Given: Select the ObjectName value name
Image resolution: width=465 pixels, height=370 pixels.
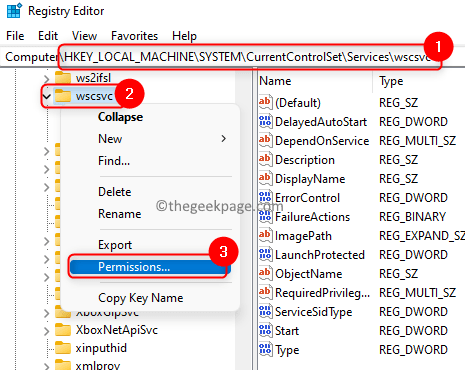Looking at the screenshot, I should (309, 274).
